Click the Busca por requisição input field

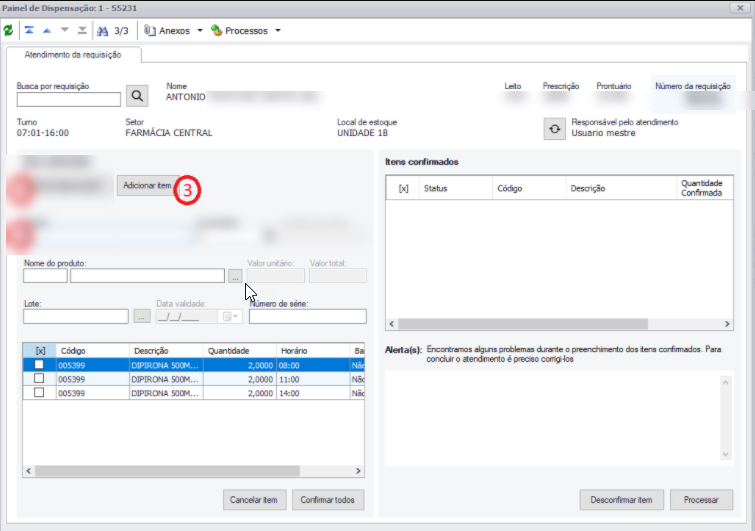coord(69,99)
